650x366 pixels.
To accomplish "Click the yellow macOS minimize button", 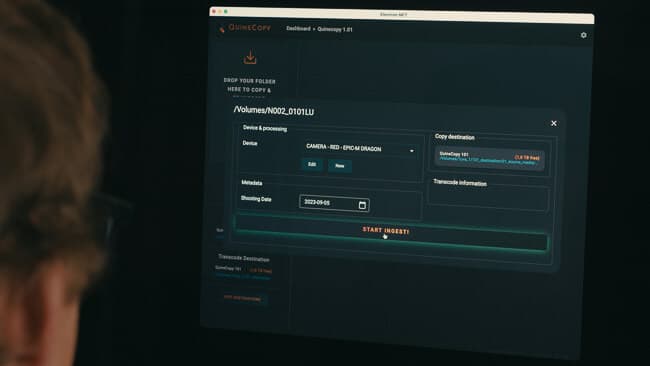I will pyautogui.click(x=220, y=11).
